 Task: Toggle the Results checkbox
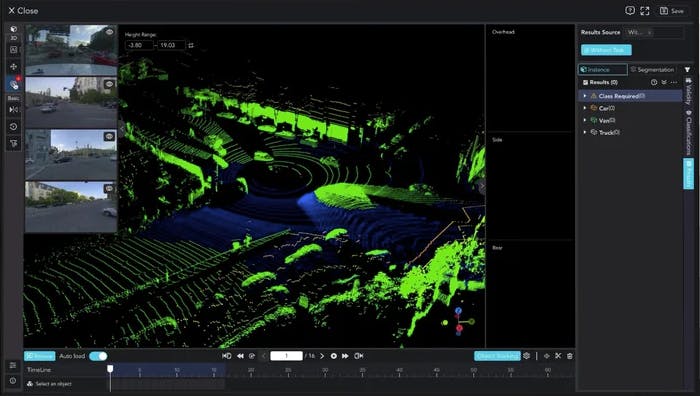click(x=585, y=83)
